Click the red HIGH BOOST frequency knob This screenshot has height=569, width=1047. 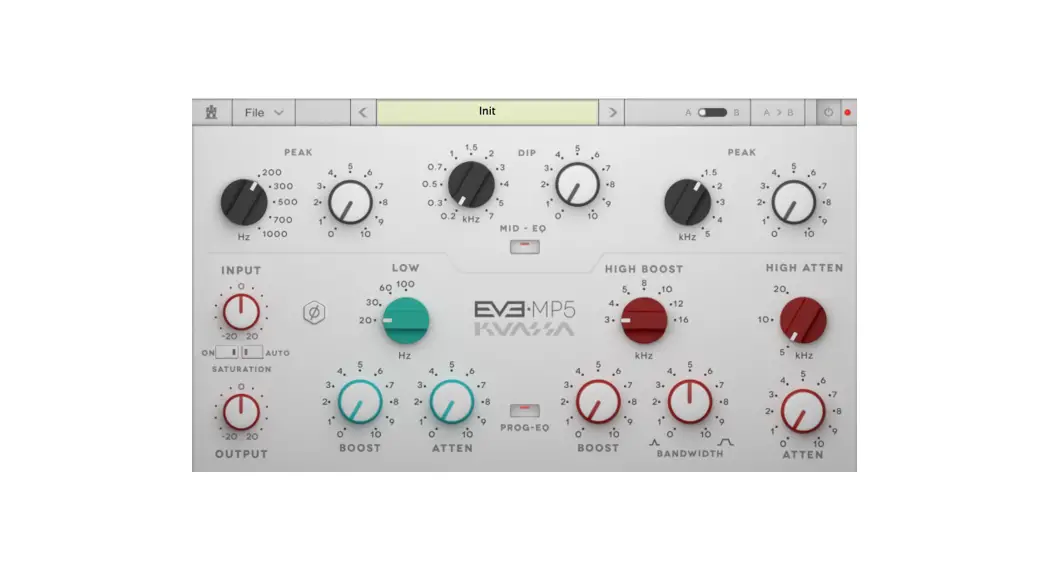click(x=644, y=321)
